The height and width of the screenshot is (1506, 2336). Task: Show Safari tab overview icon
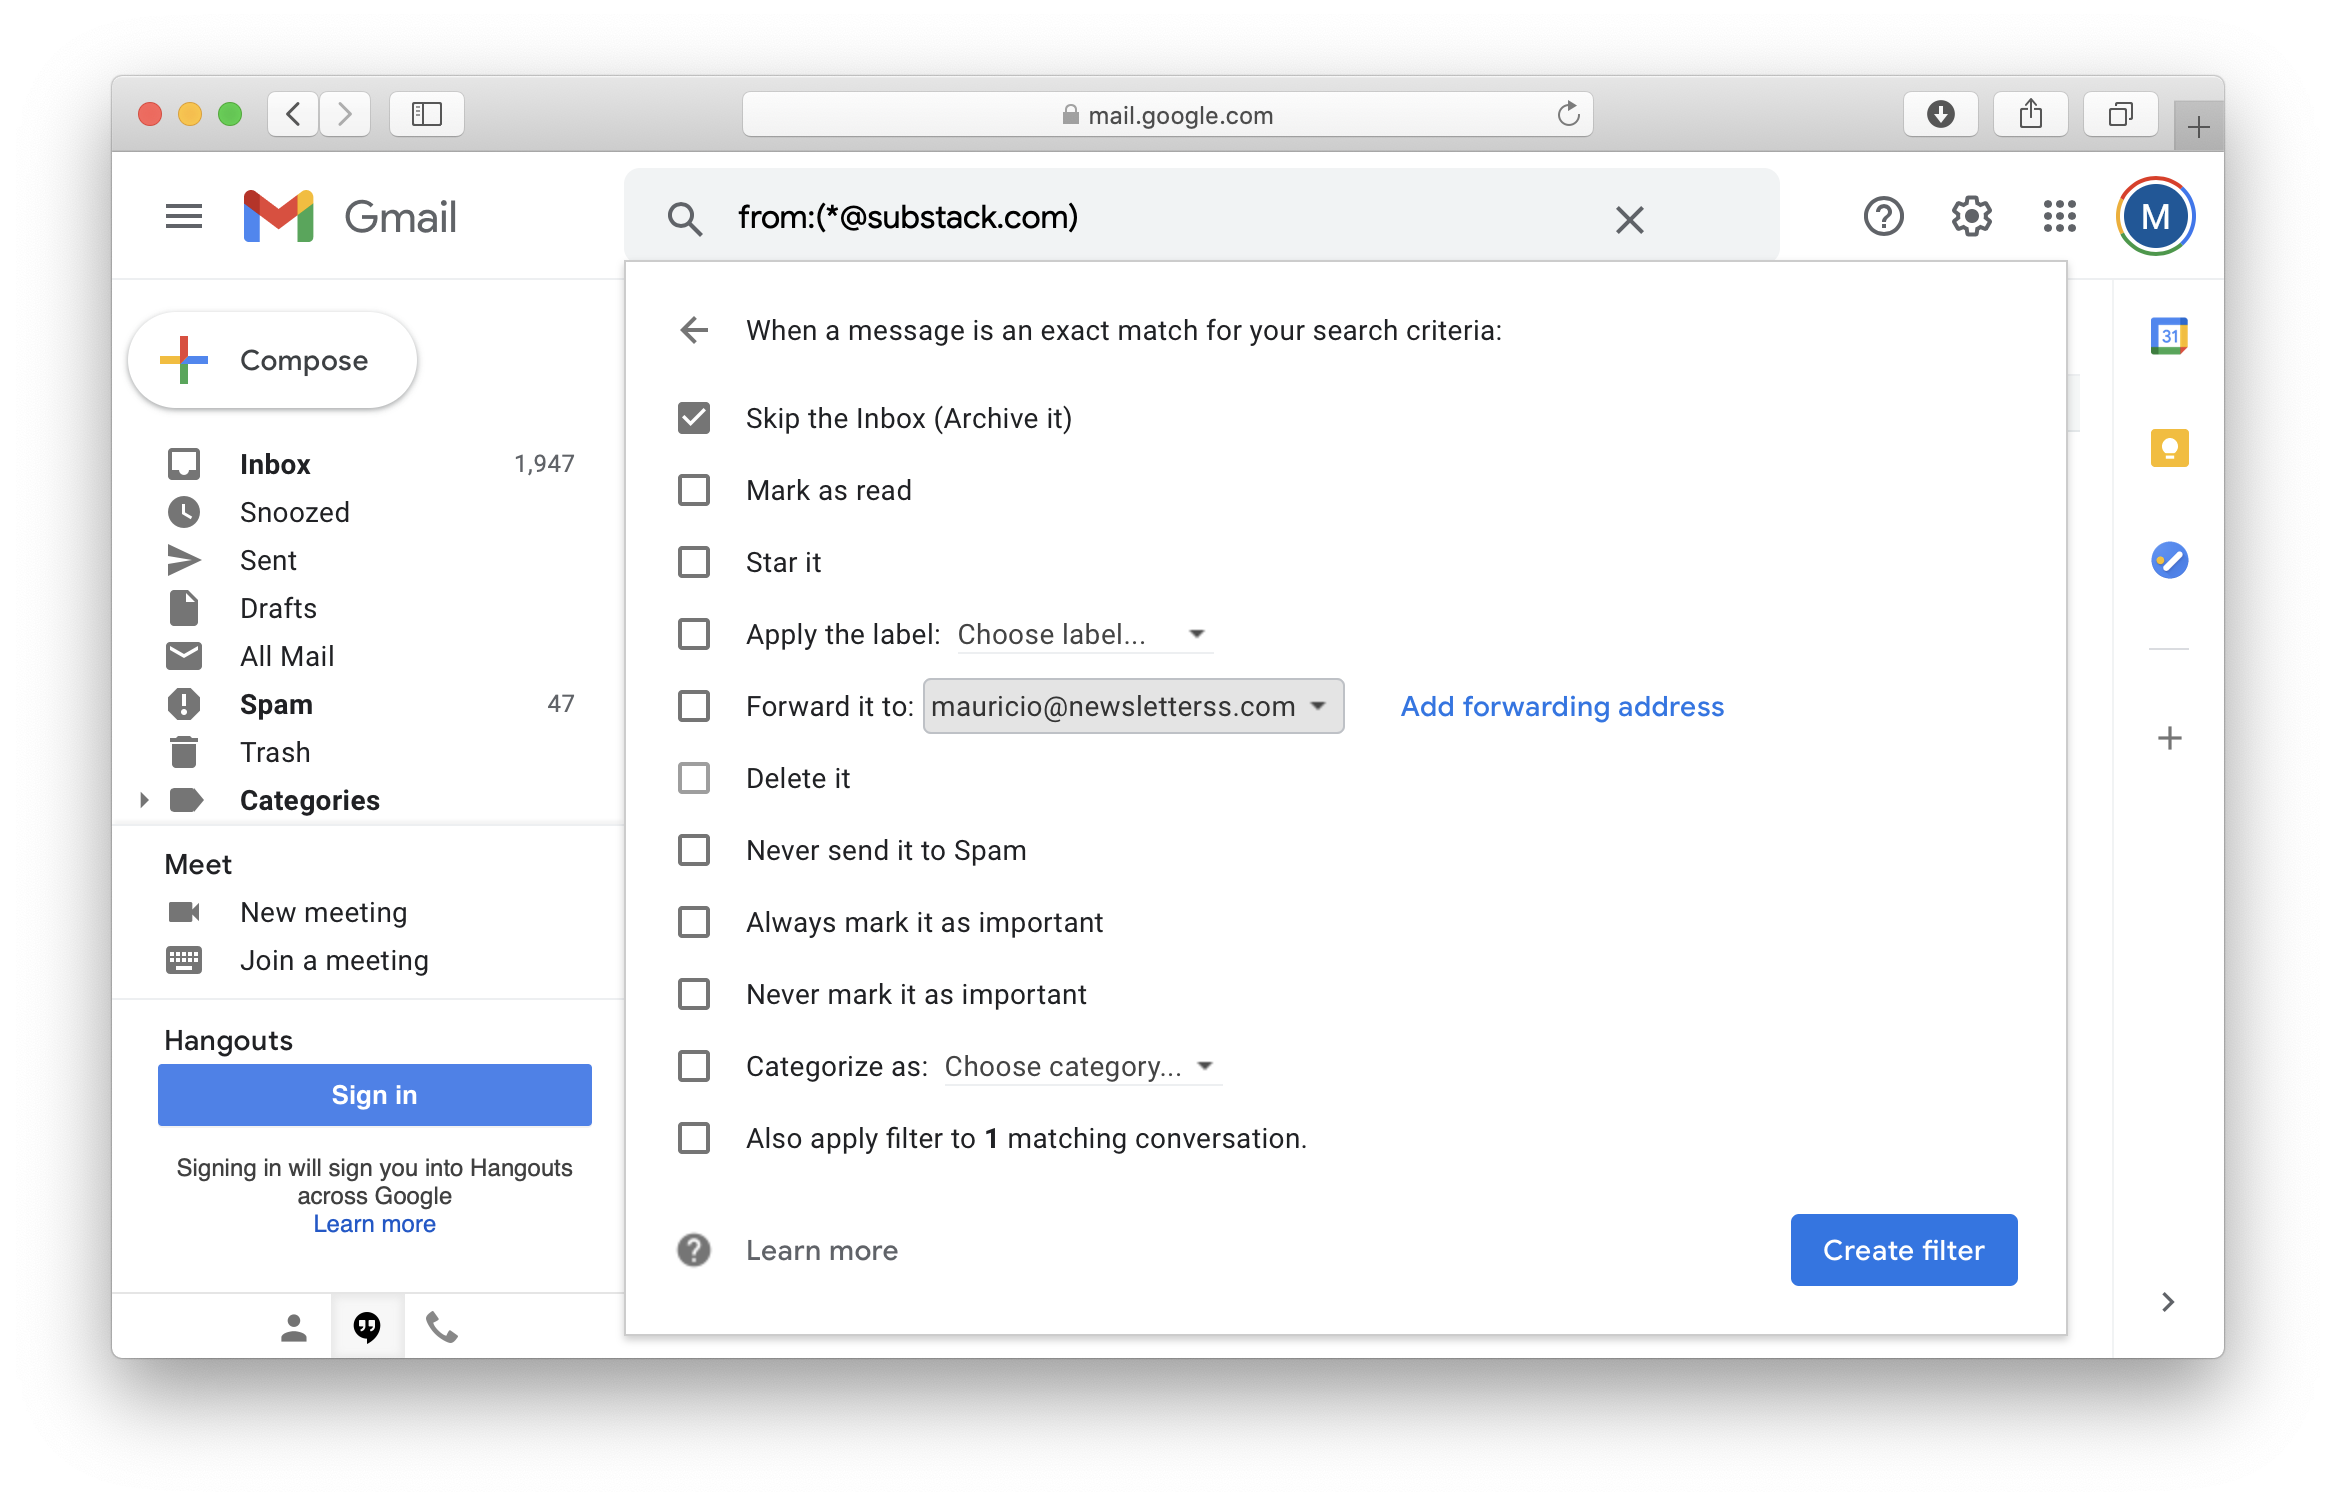coord(2120,114)
